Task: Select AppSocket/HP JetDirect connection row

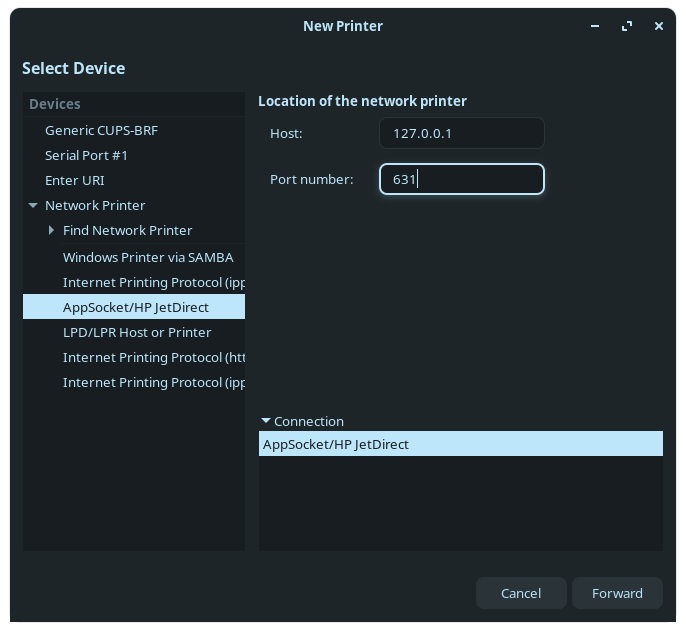Action: [x=460, y=444]
